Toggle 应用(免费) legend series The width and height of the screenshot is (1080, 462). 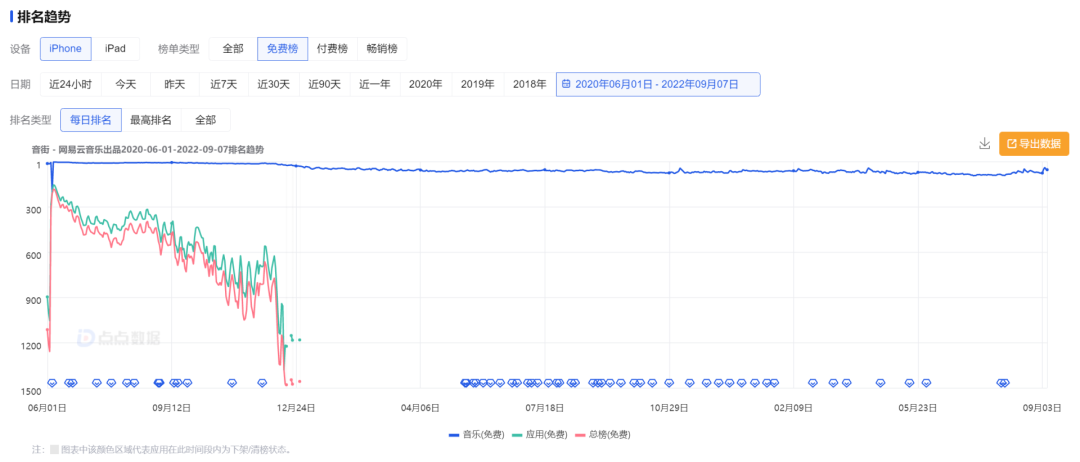pos(540,434)
